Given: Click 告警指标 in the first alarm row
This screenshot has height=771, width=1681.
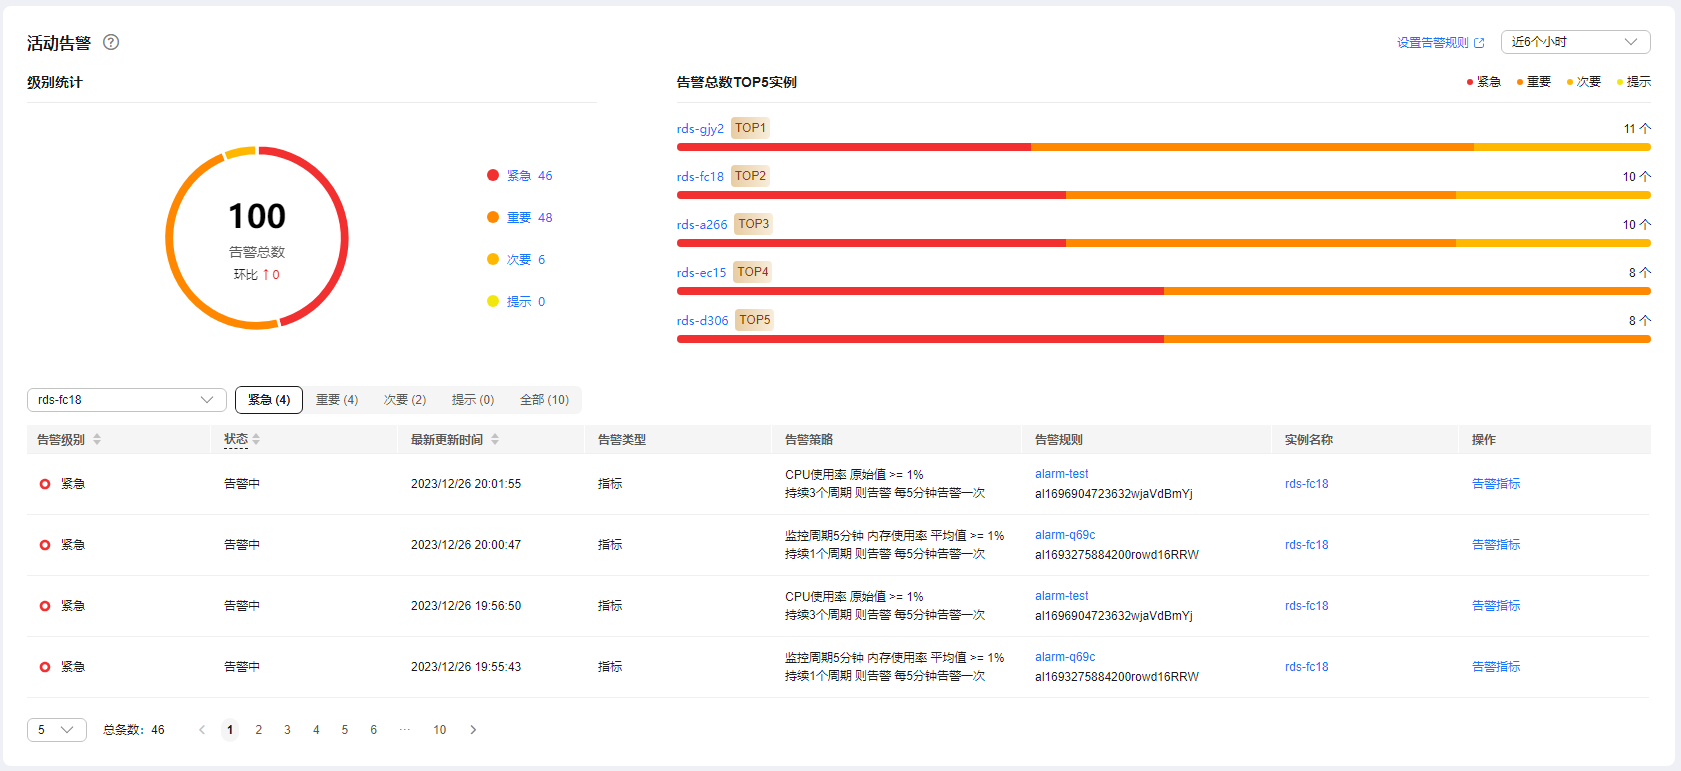Looking at the screenshot, I should point(1495,484).
